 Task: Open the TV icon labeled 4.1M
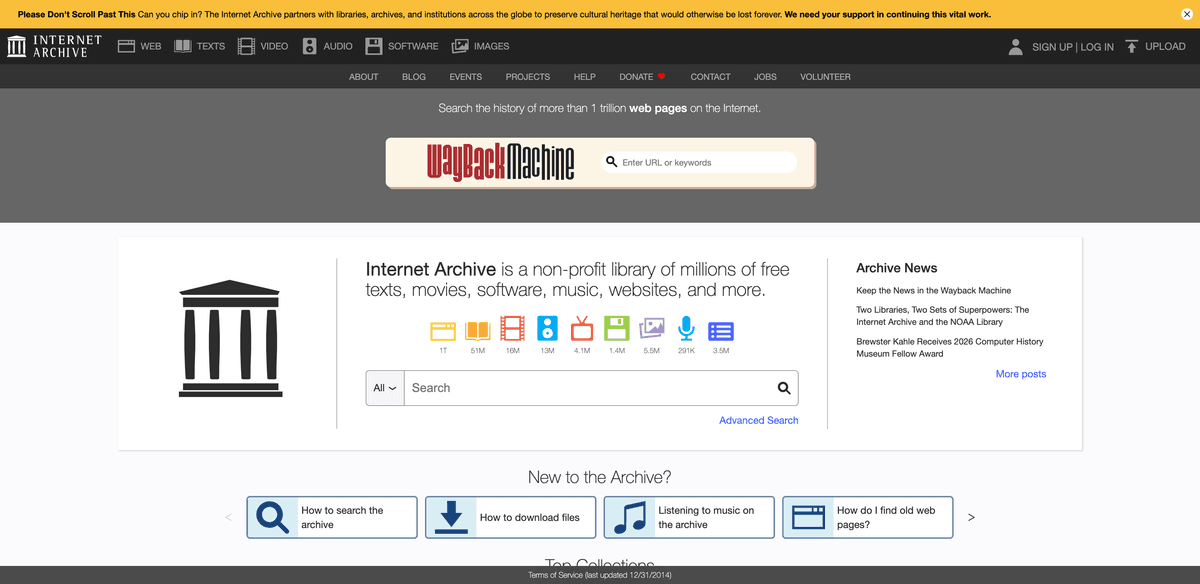582,329
